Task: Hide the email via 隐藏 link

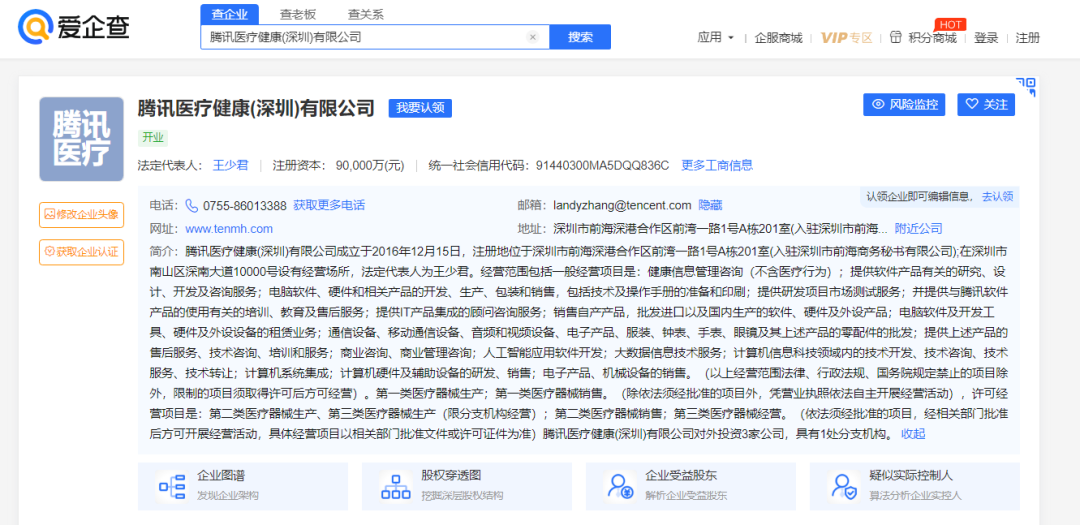Action: [x=710, y=205]
